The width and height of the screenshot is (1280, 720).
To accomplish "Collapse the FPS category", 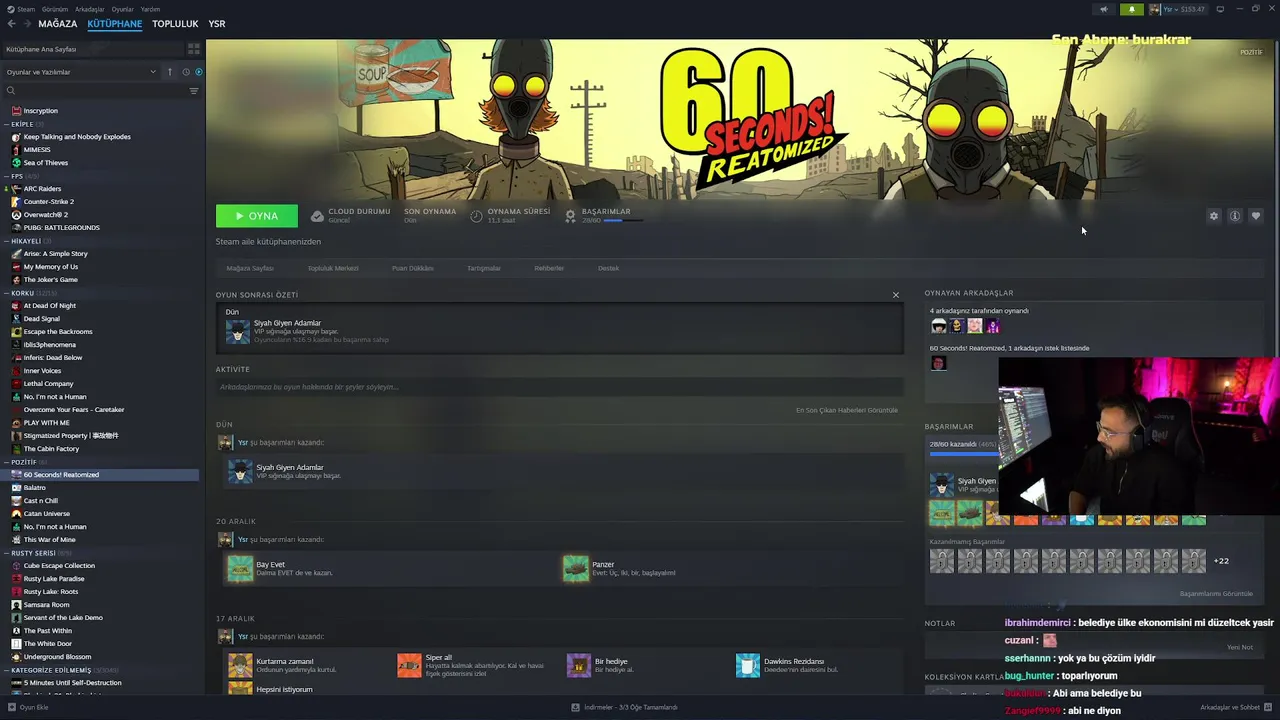I will pyautogui.click(x=7, y=176).
